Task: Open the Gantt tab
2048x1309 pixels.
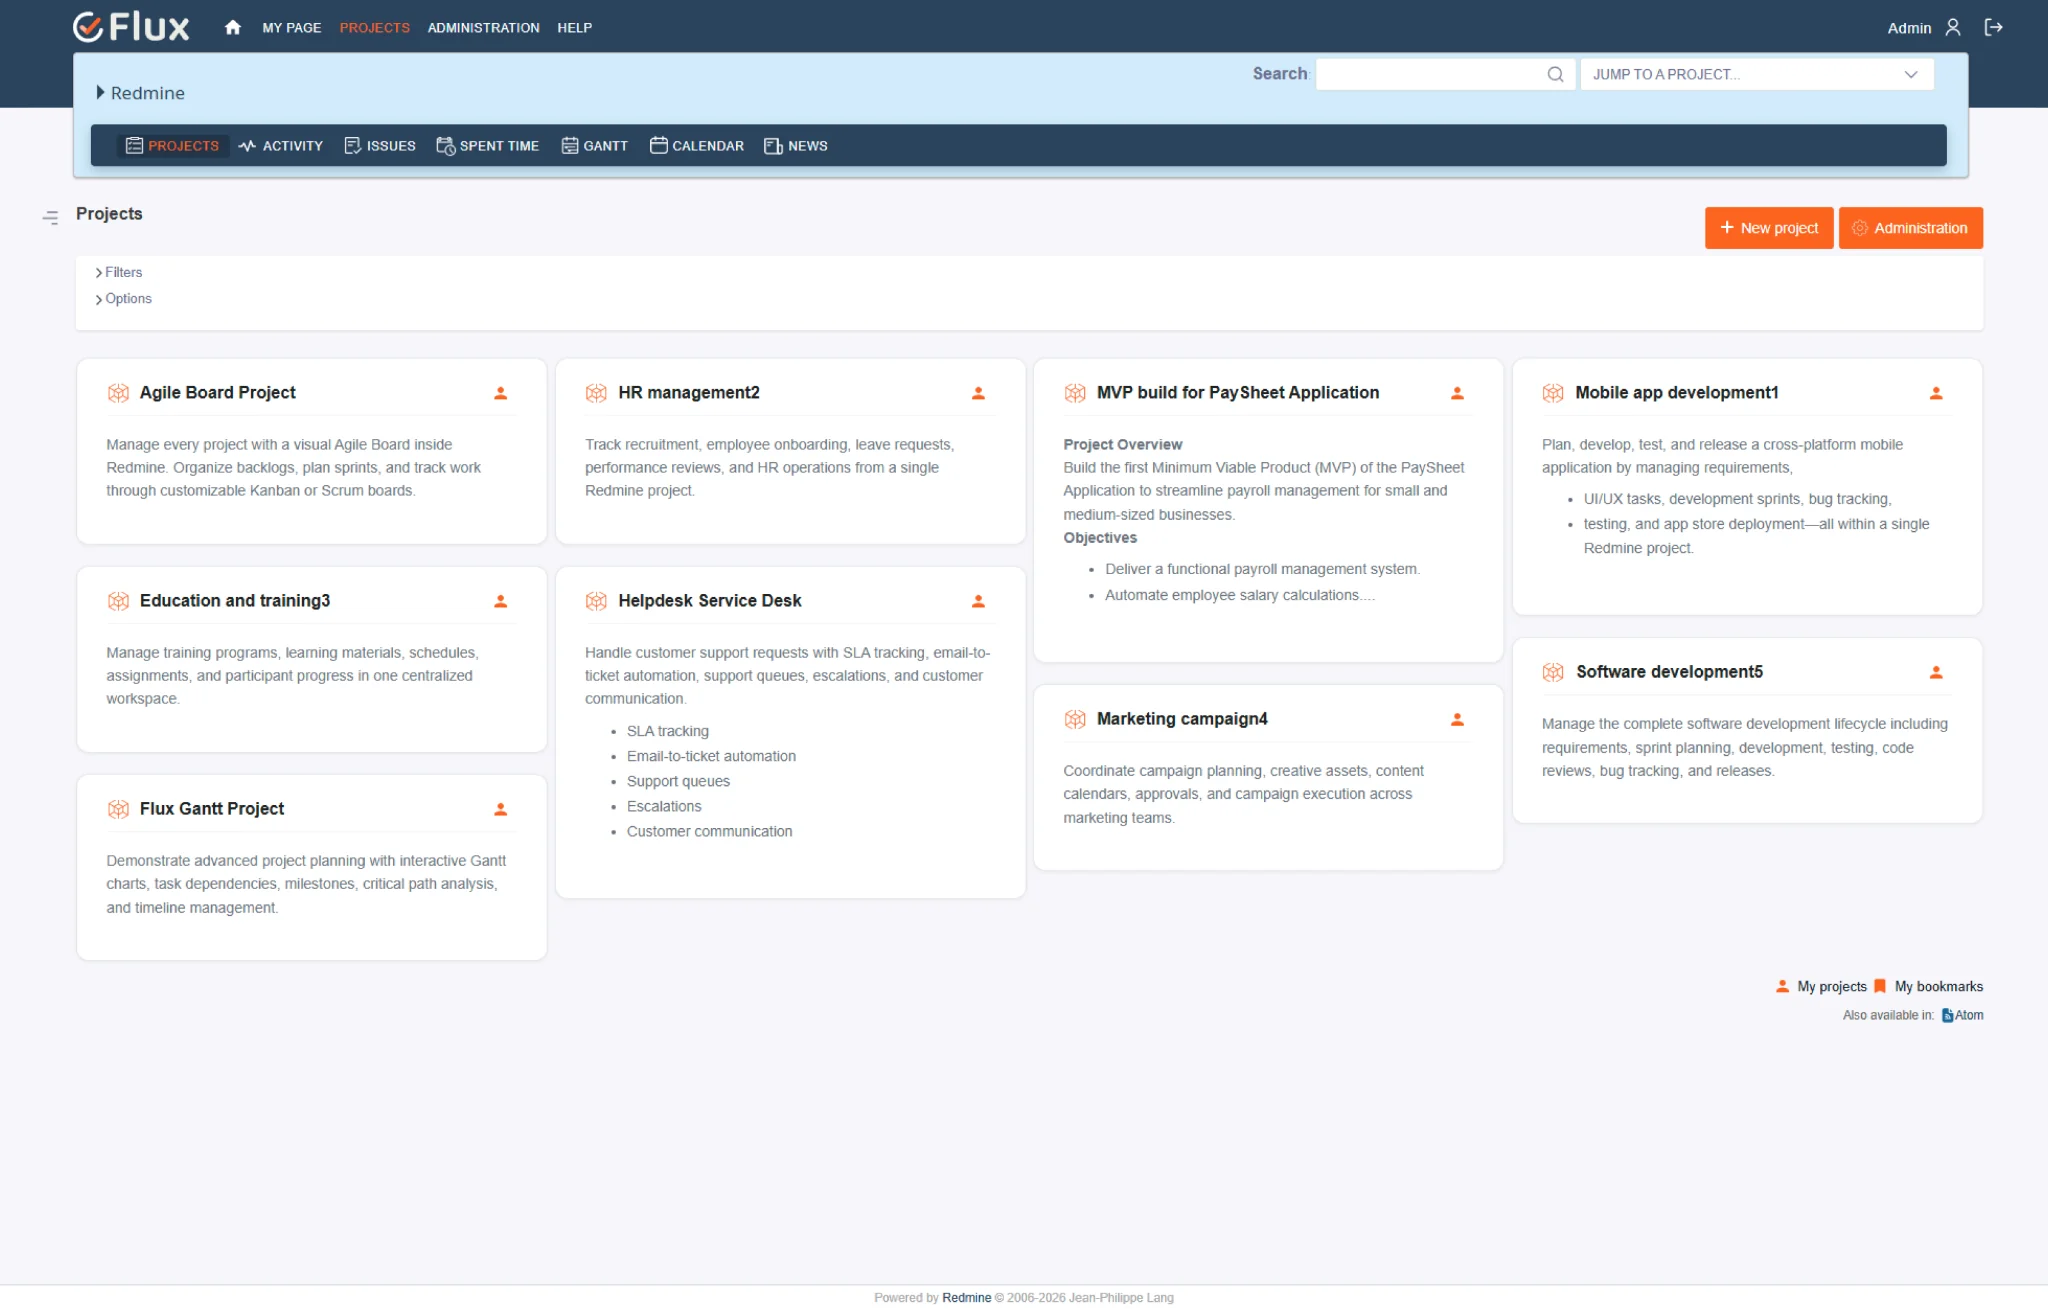Action: pyautogui.click(x=595, y=146)
